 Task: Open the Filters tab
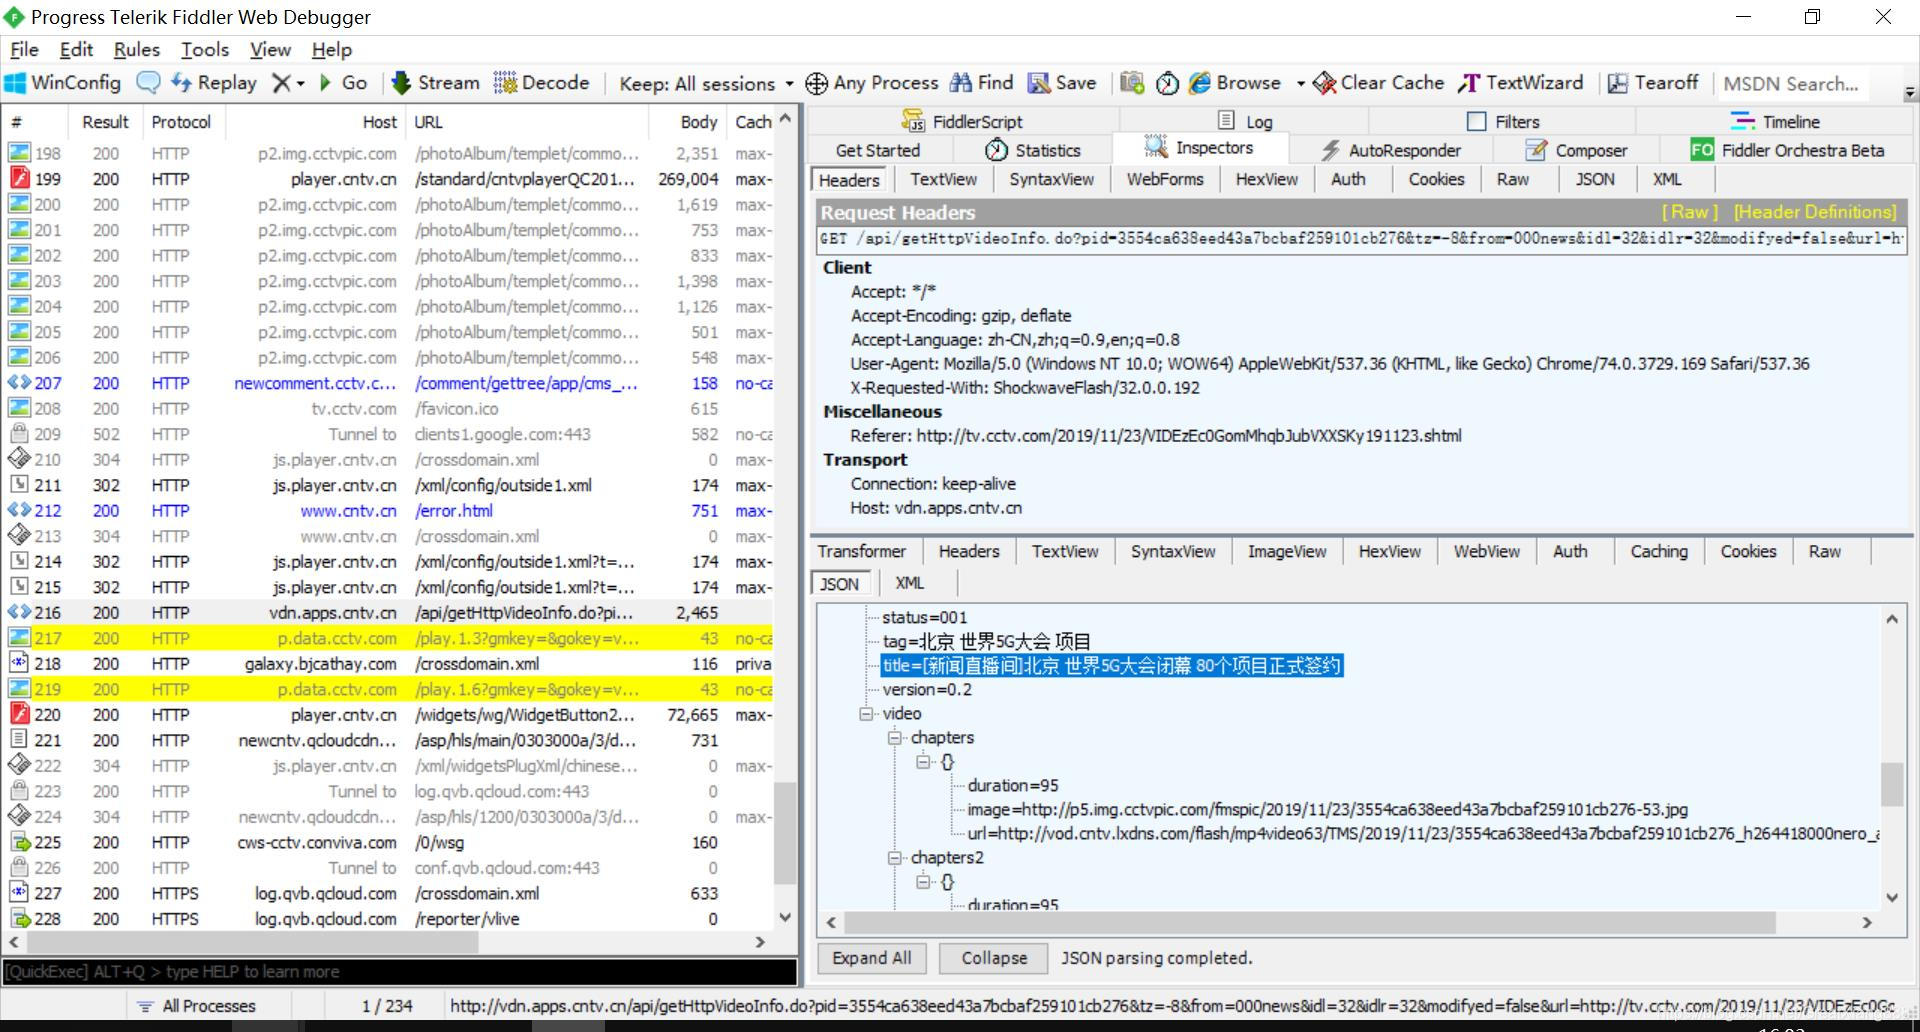pos(1503,121)
